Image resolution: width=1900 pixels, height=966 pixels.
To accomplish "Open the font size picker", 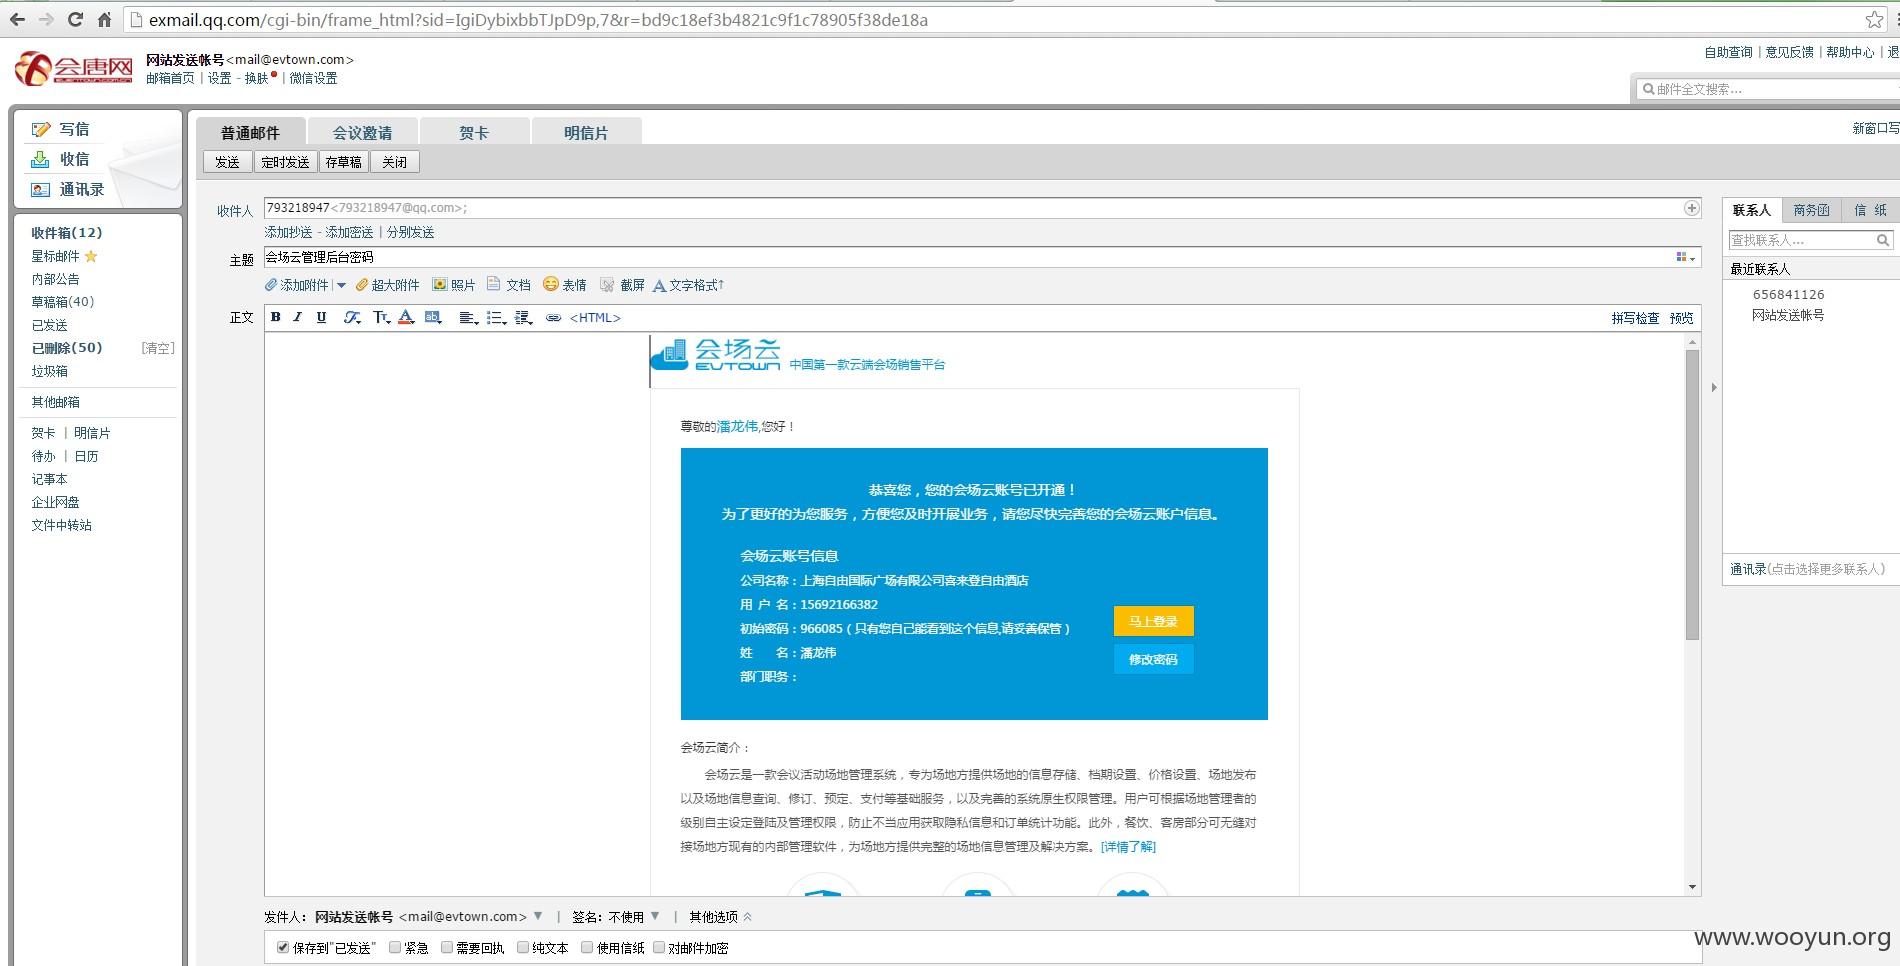I will (x=381, y=317).
